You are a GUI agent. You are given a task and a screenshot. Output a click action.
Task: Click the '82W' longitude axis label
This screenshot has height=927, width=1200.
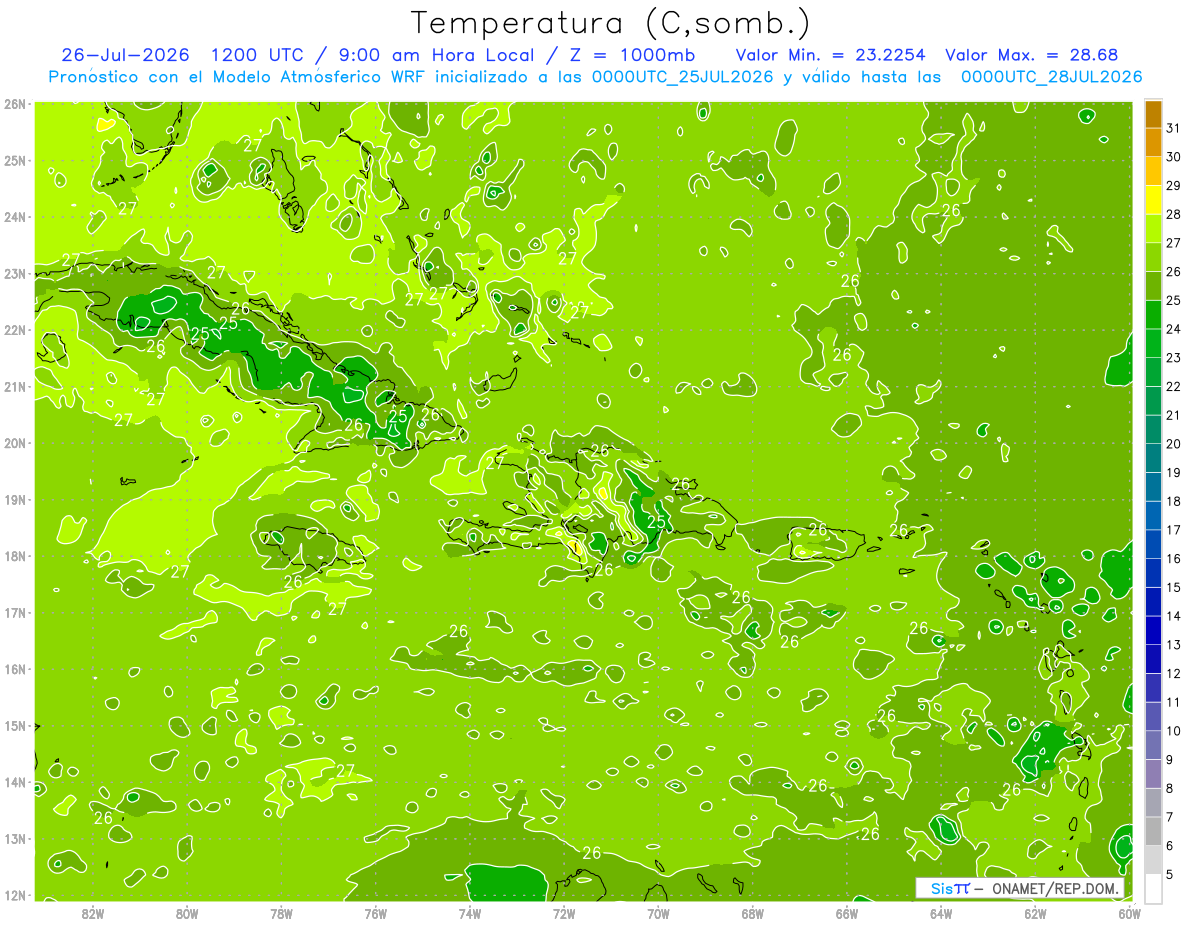[x=93, y=913]
